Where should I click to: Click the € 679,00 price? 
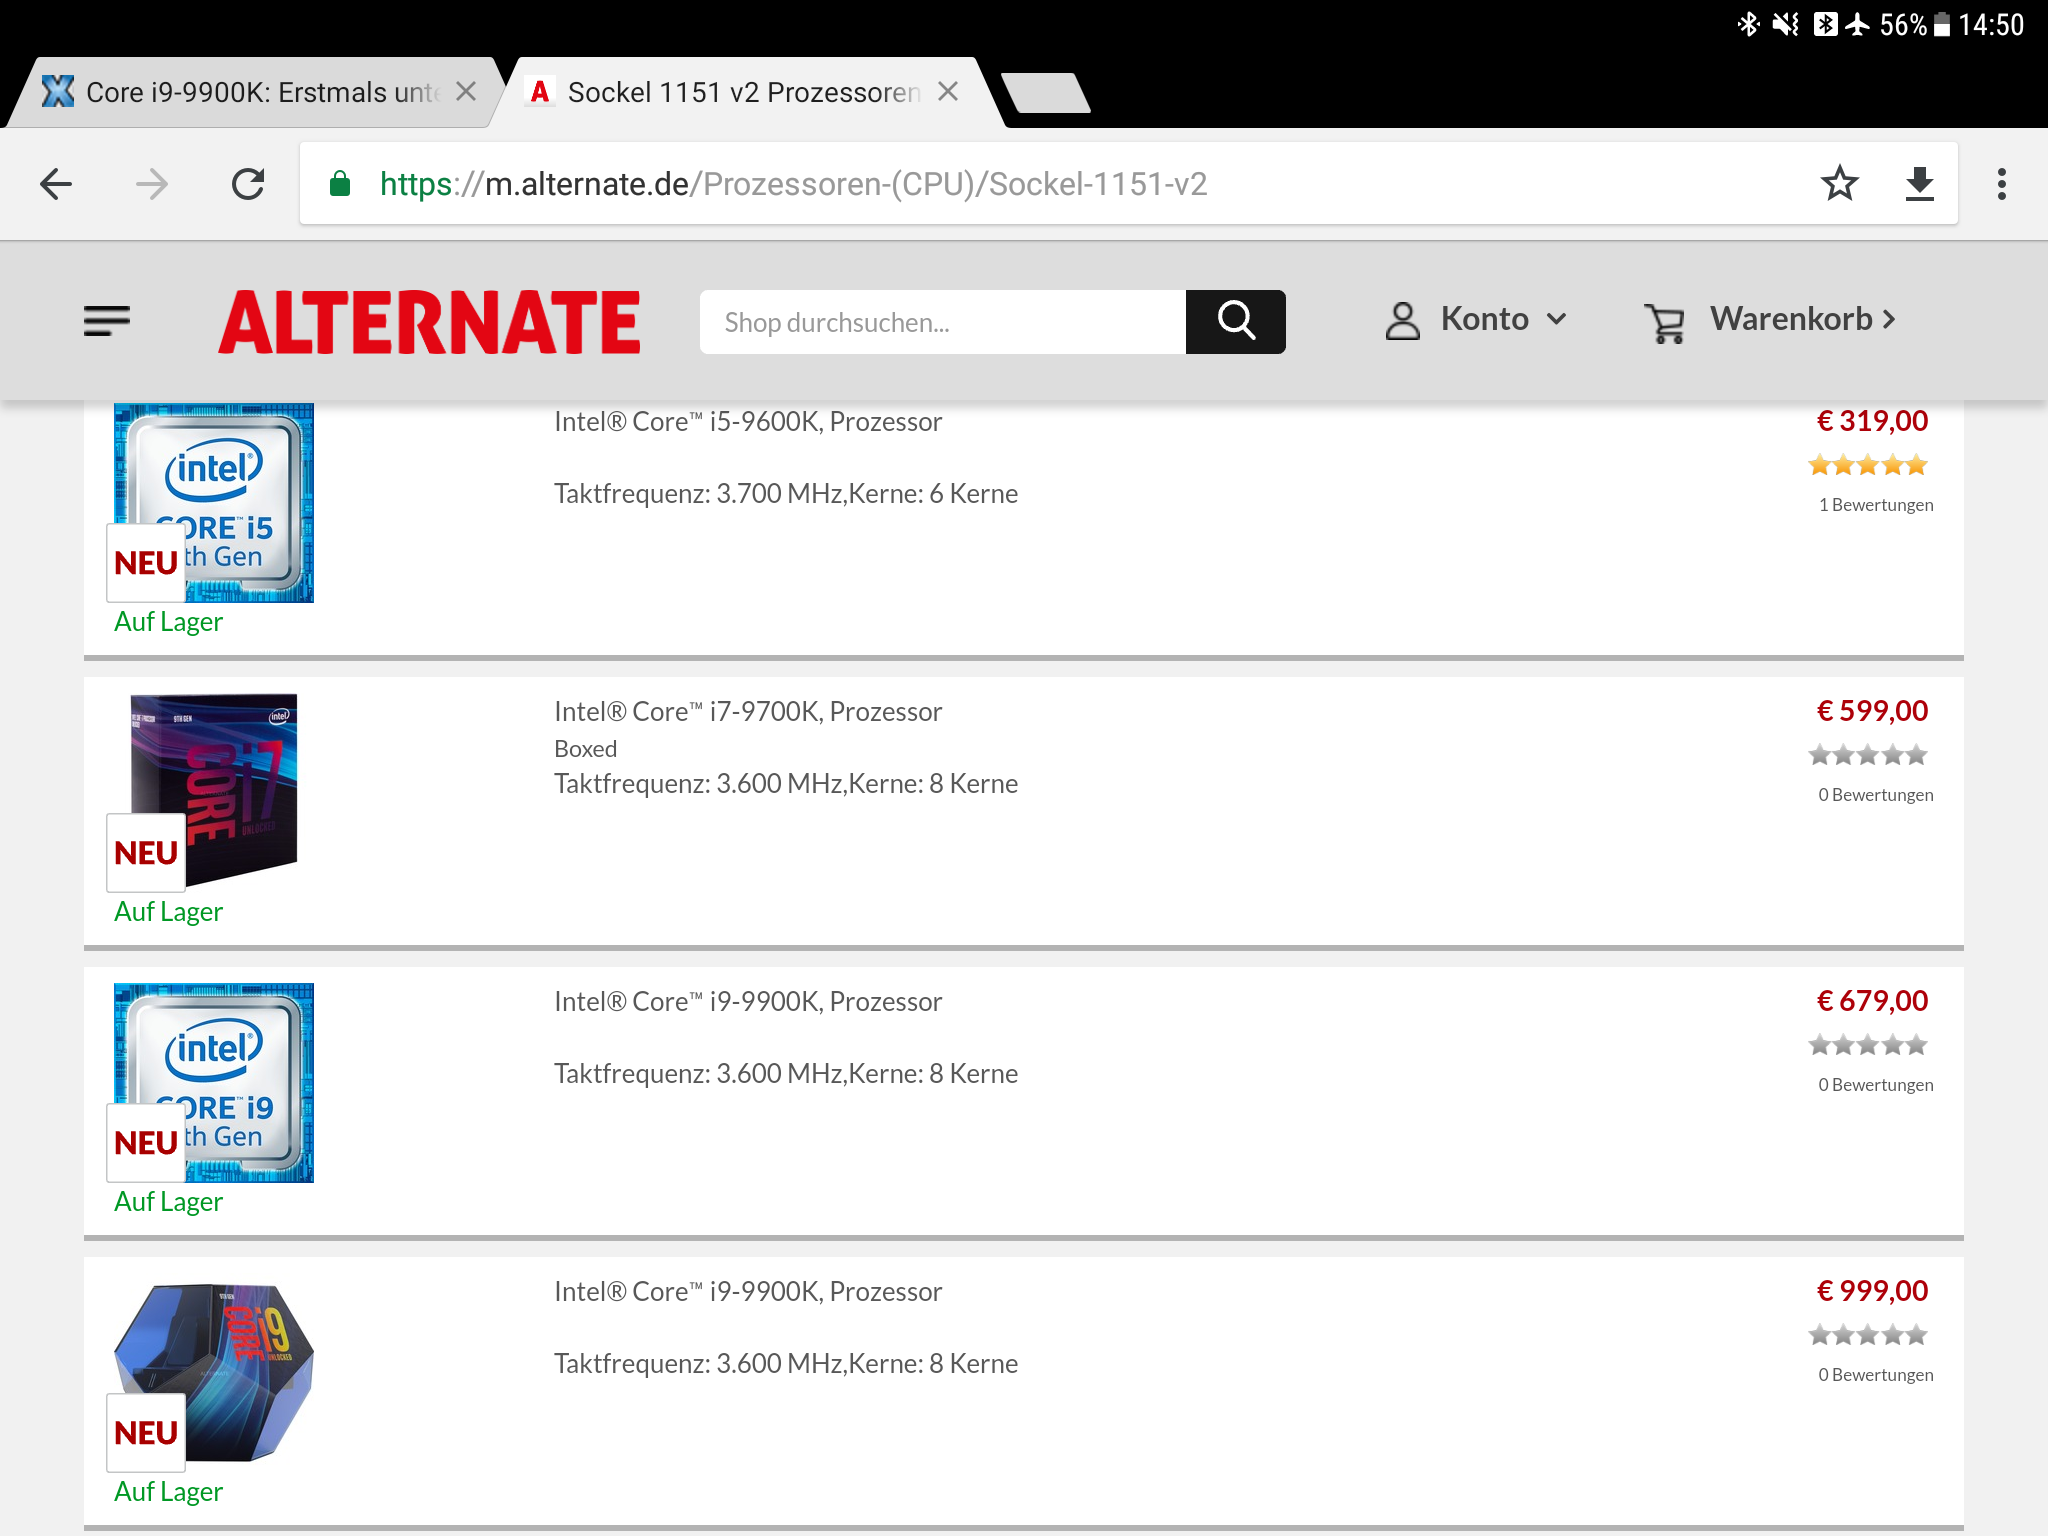pos(1872,1001)
